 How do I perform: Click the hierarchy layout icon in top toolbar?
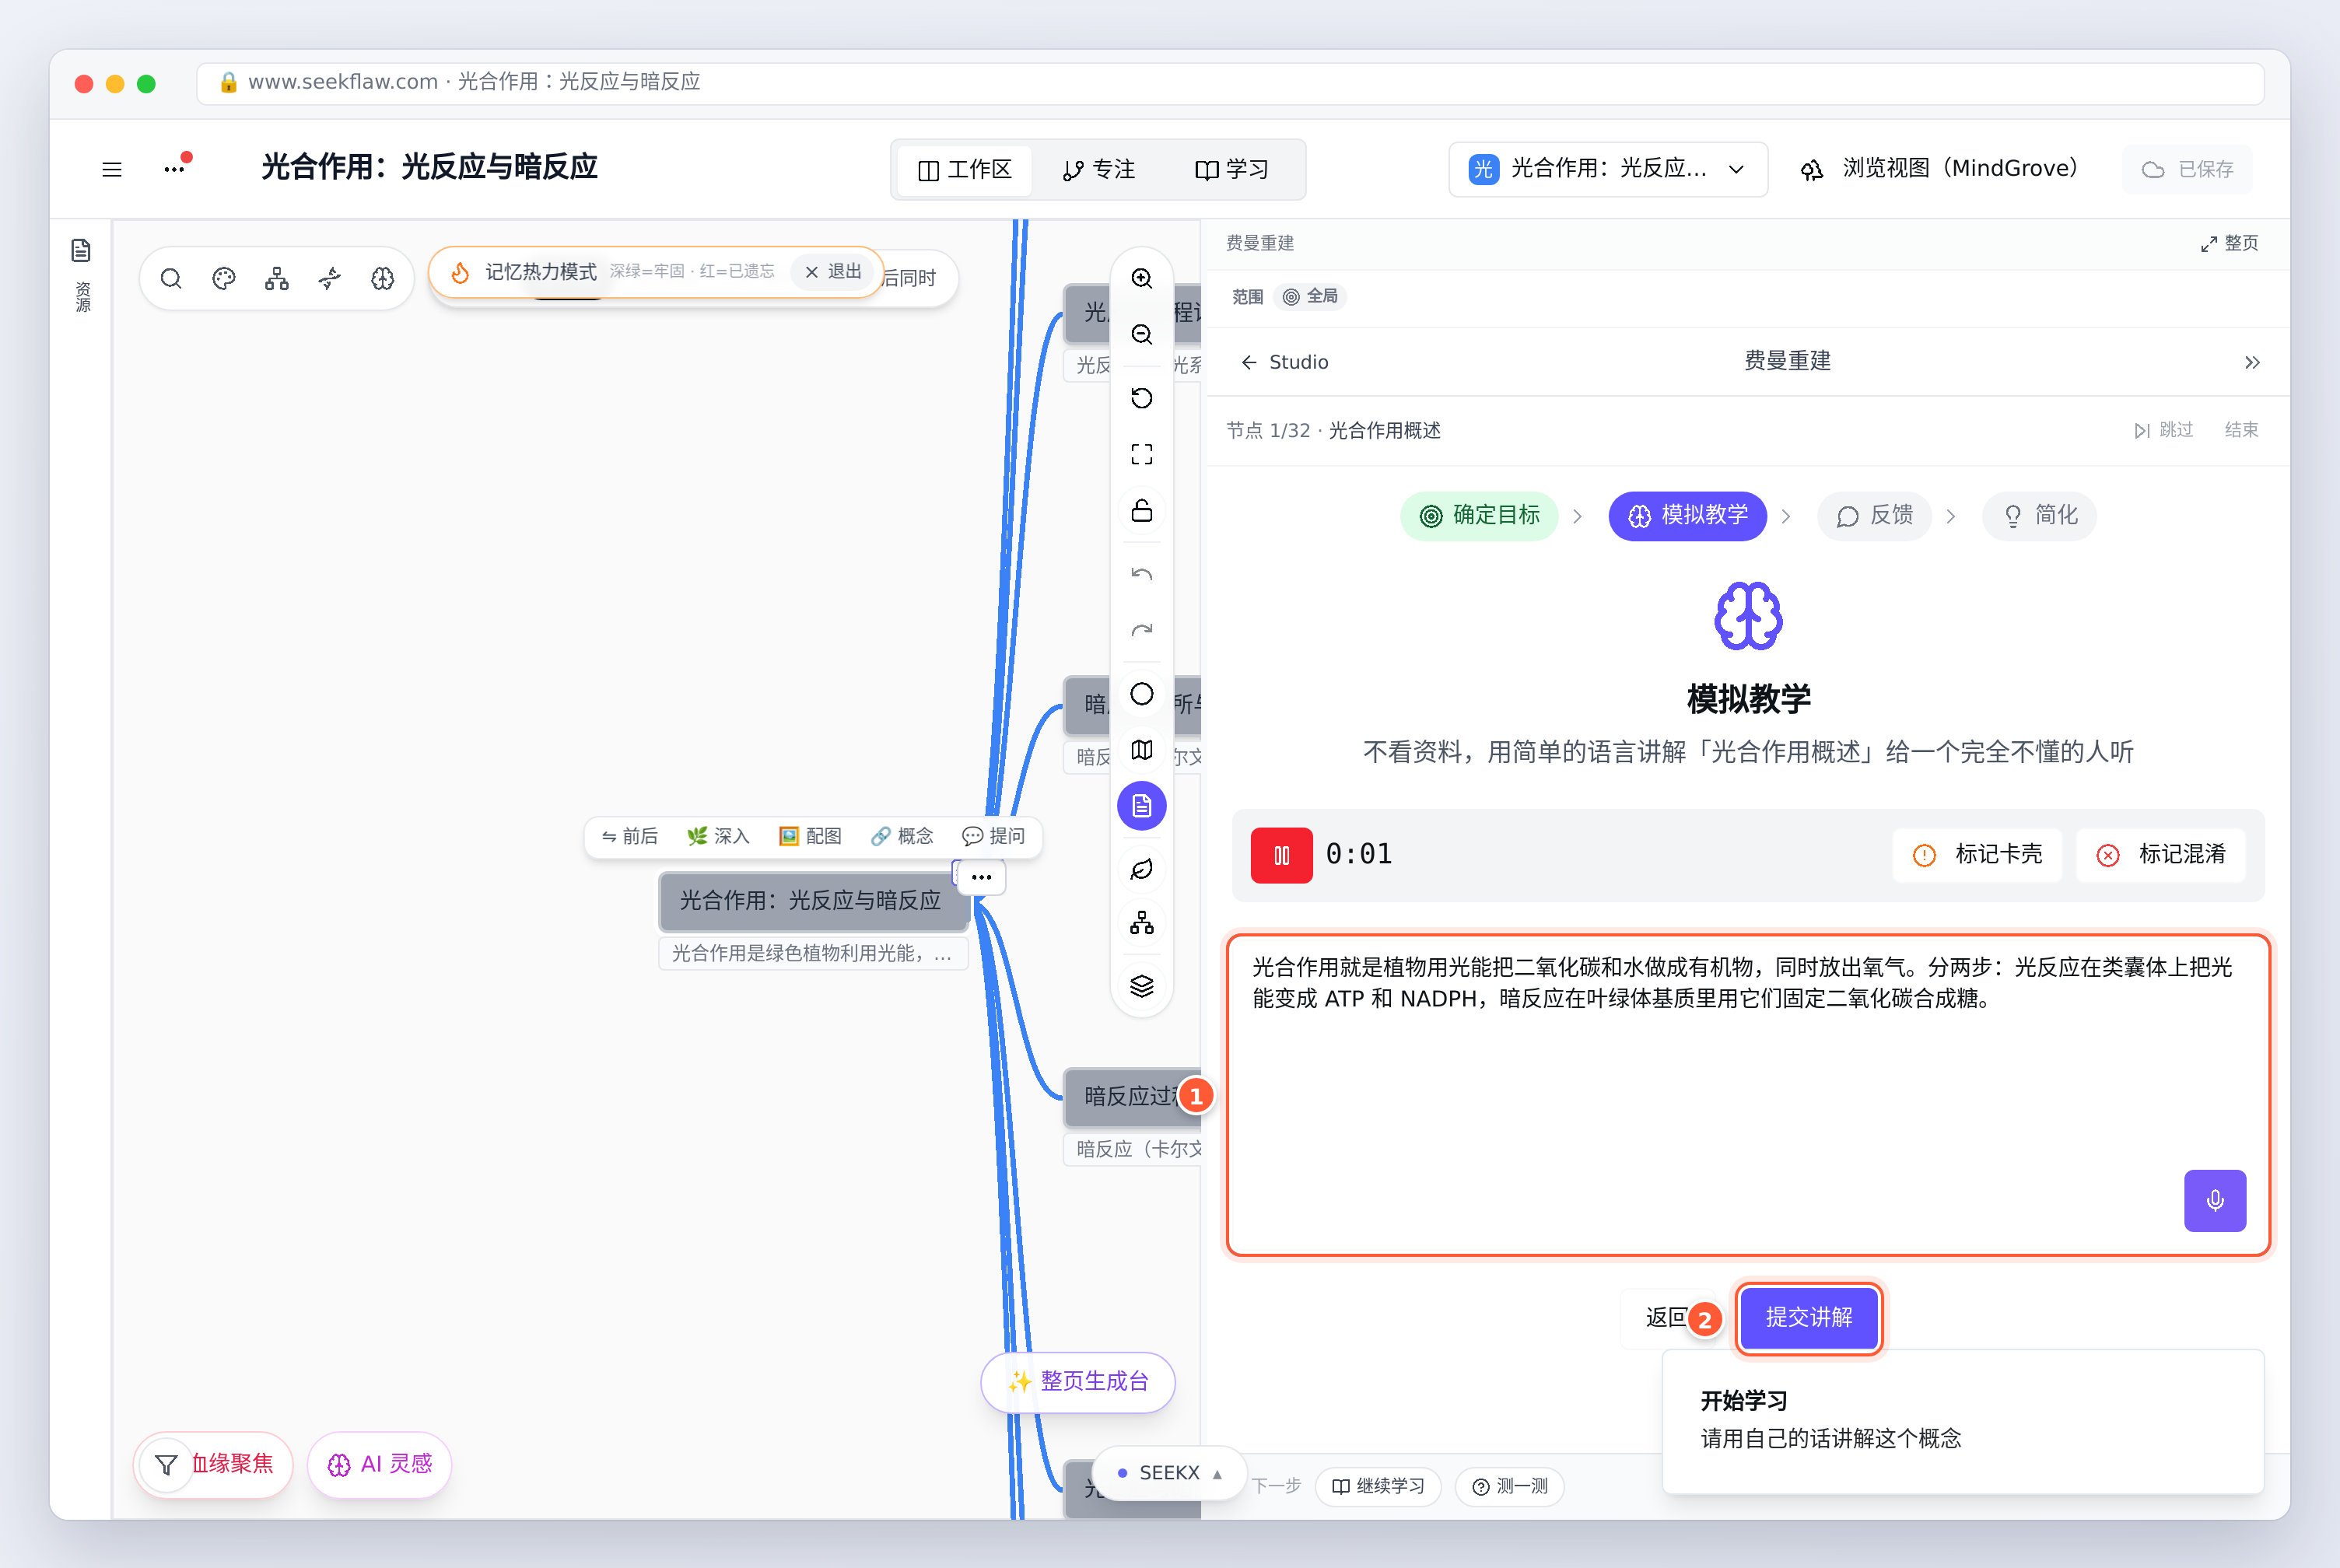[277, 278]
